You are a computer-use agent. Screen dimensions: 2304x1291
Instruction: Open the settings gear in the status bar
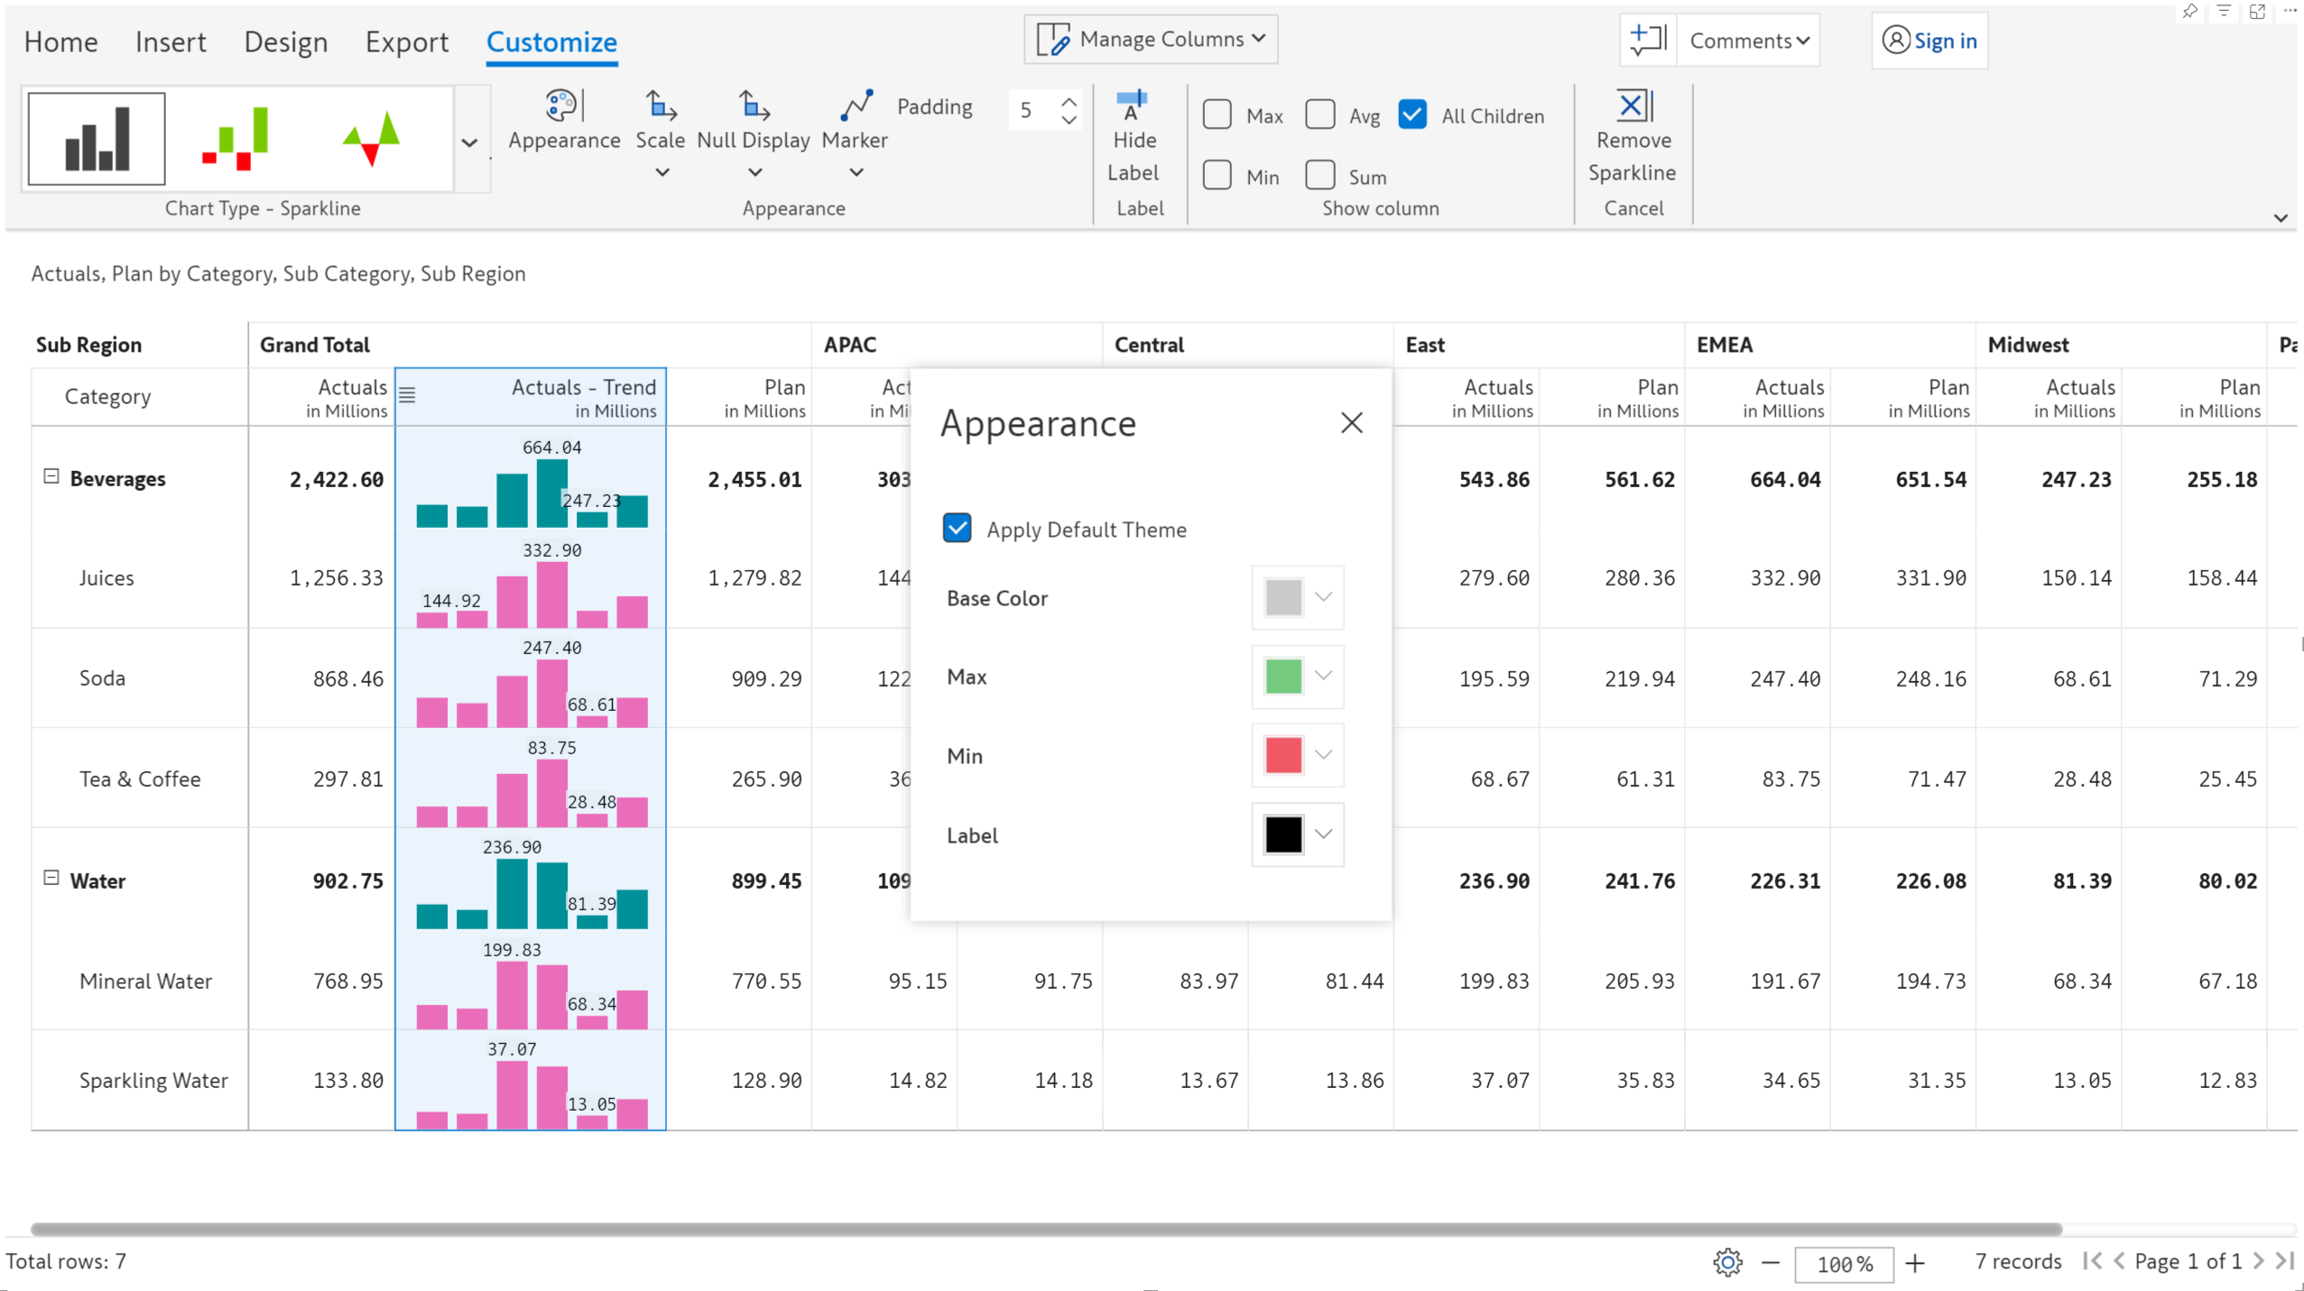1727,1262
